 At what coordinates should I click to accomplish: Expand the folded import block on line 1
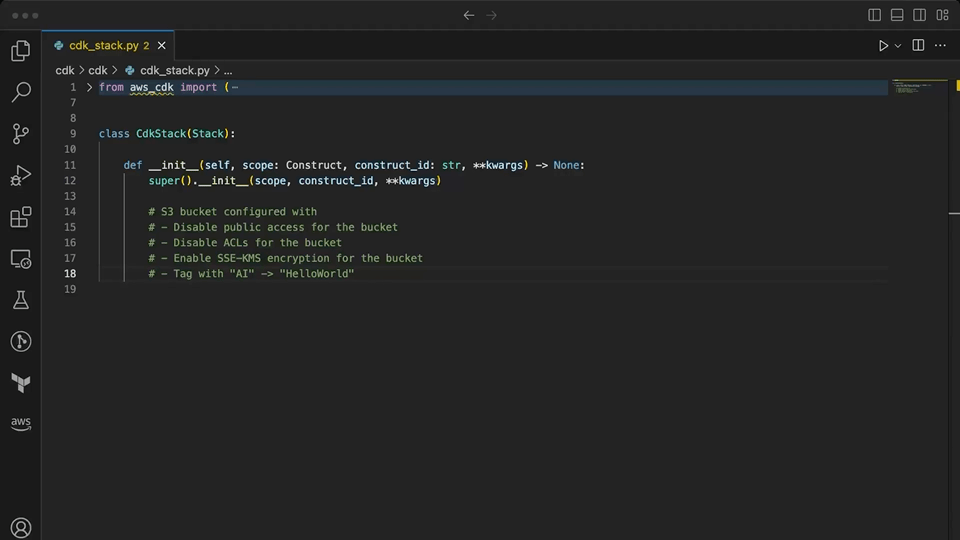coord(89,87)
